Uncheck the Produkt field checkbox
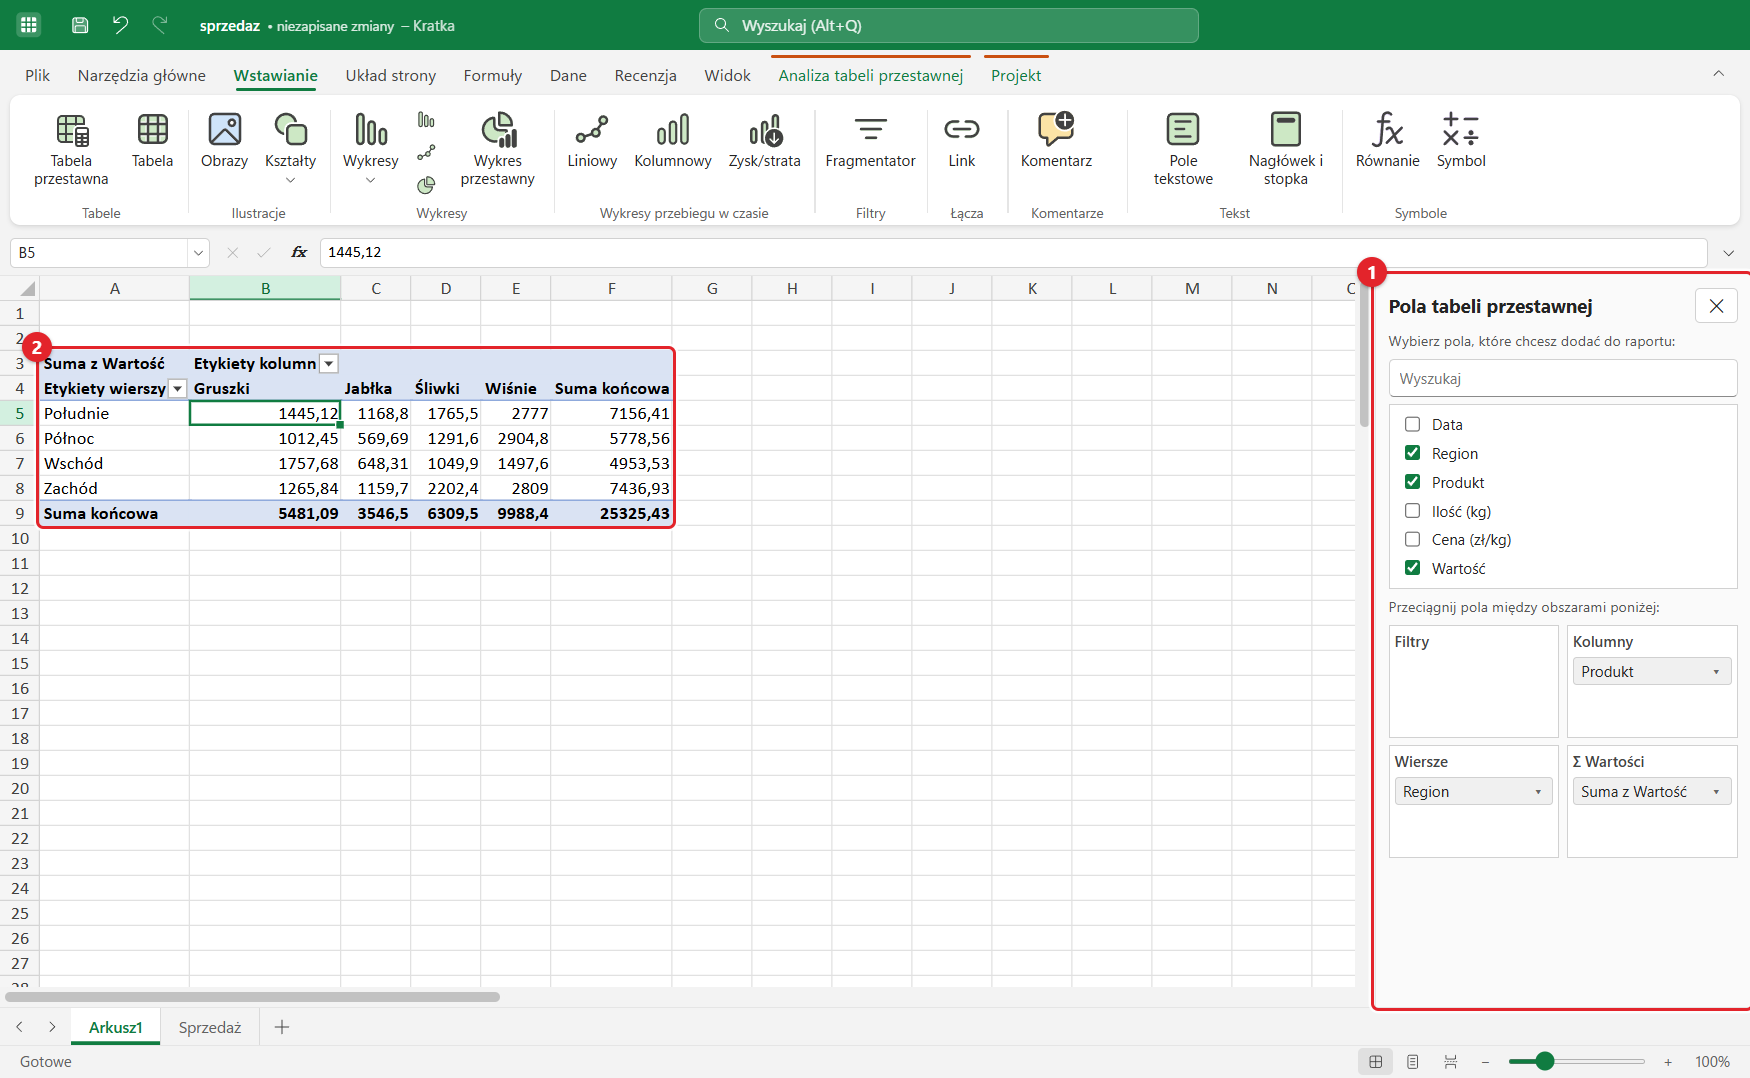 pyautogui.click(x=1412, y=482)
